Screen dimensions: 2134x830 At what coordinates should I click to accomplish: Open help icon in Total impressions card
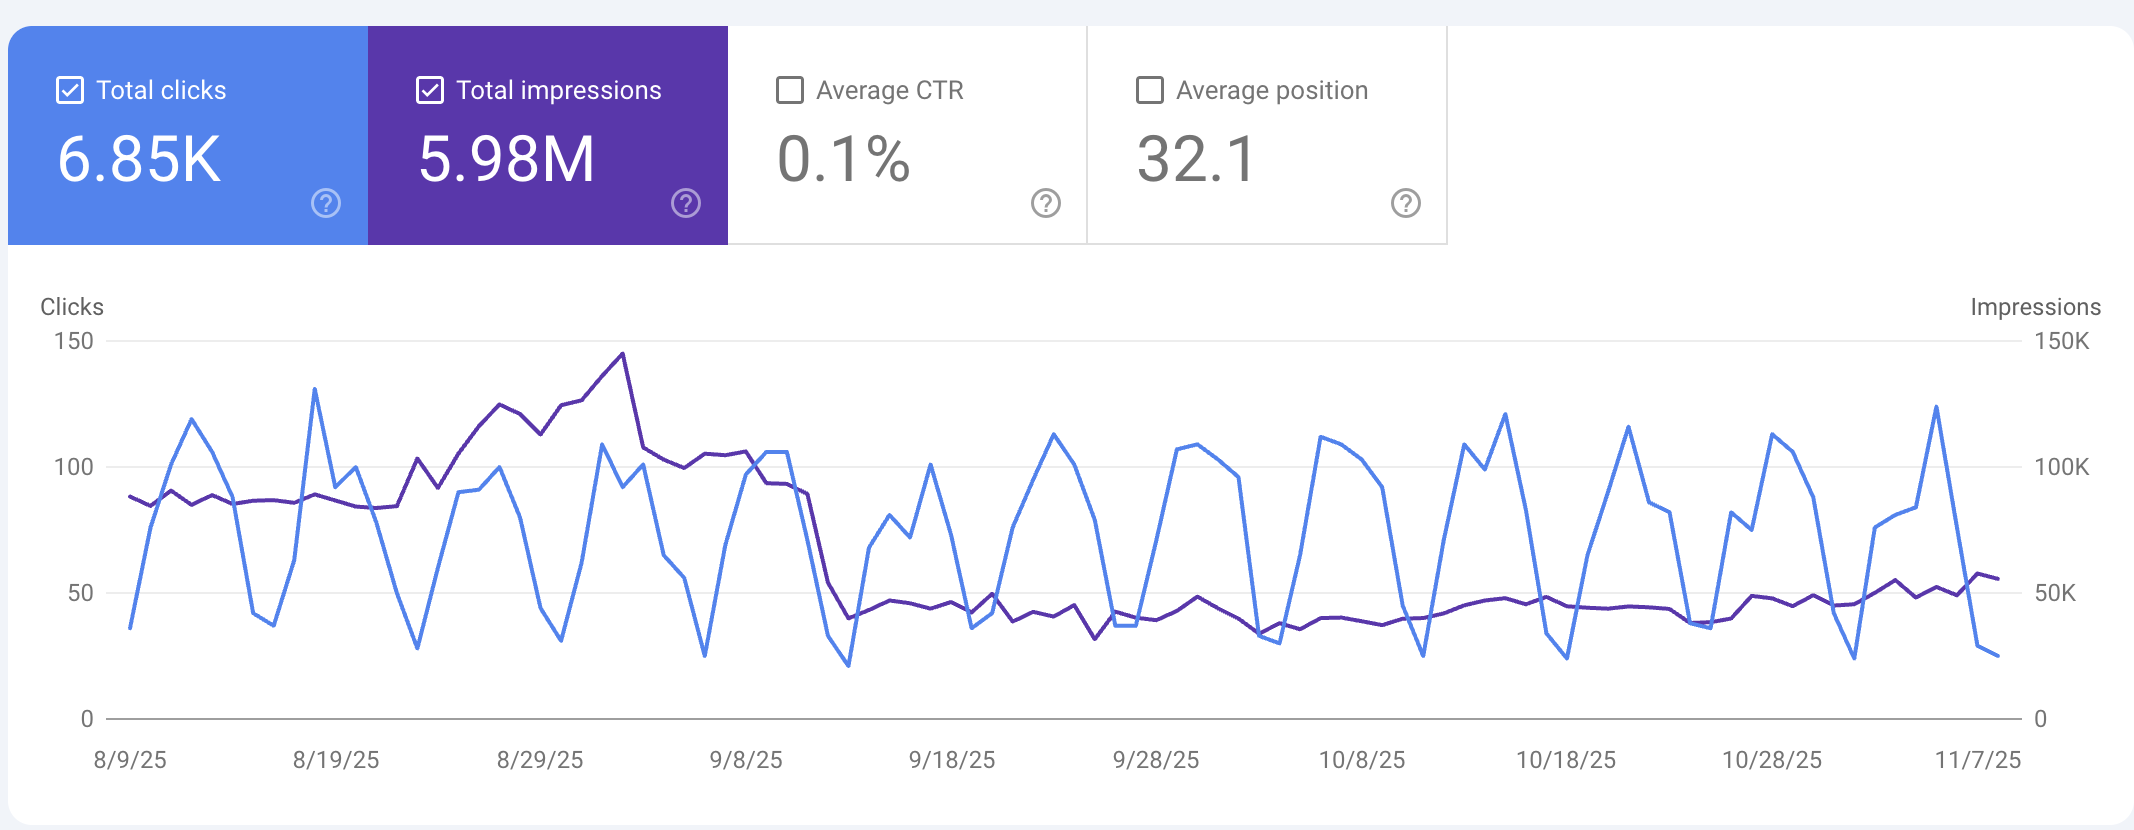click(686, 203)
